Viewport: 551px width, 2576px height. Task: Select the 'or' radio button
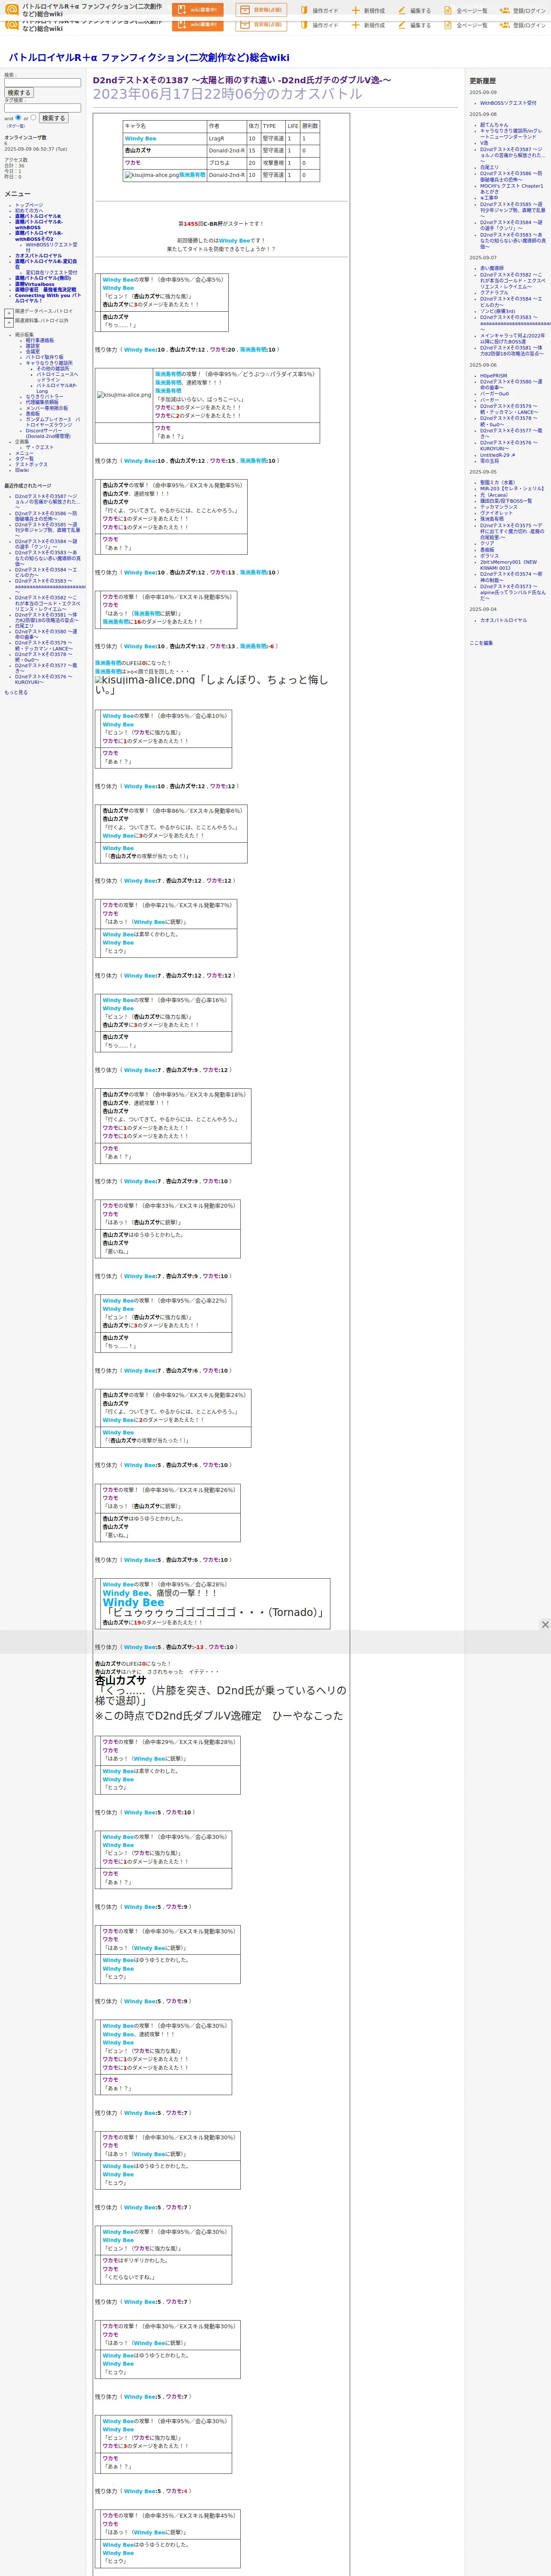[x=33, y=118]
